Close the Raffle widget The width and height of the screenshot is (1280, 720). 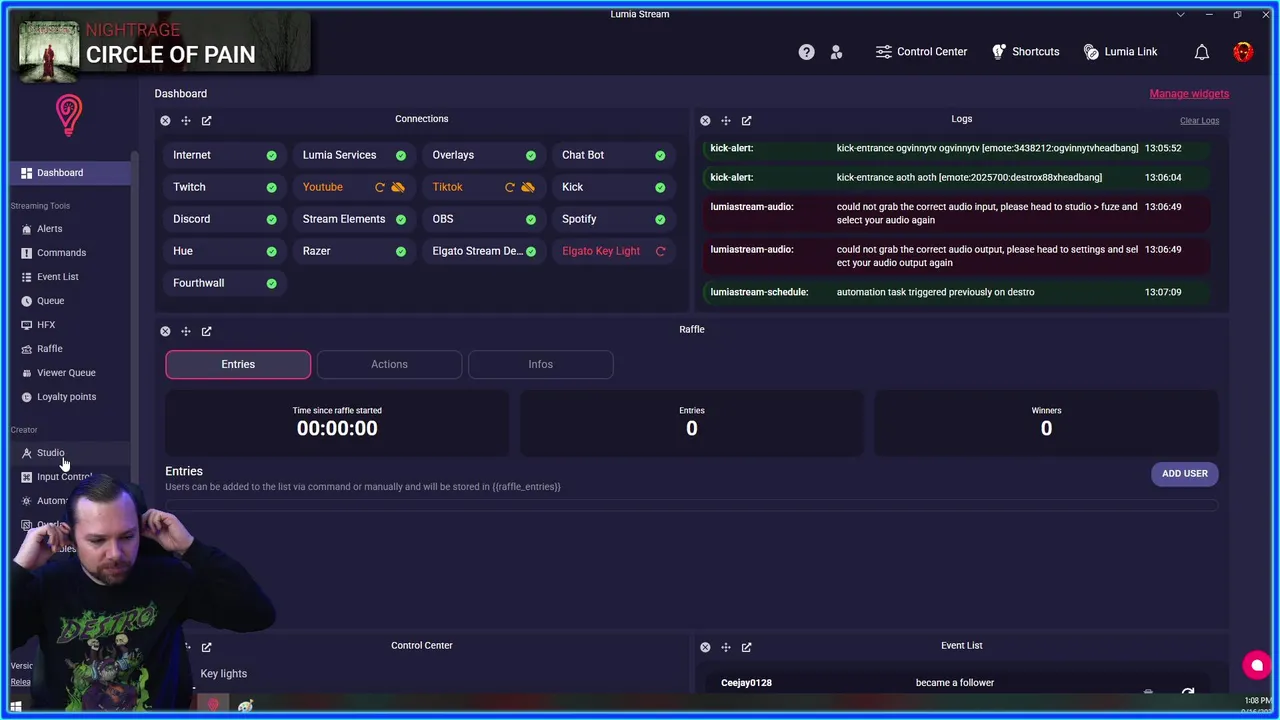point(165,331)
